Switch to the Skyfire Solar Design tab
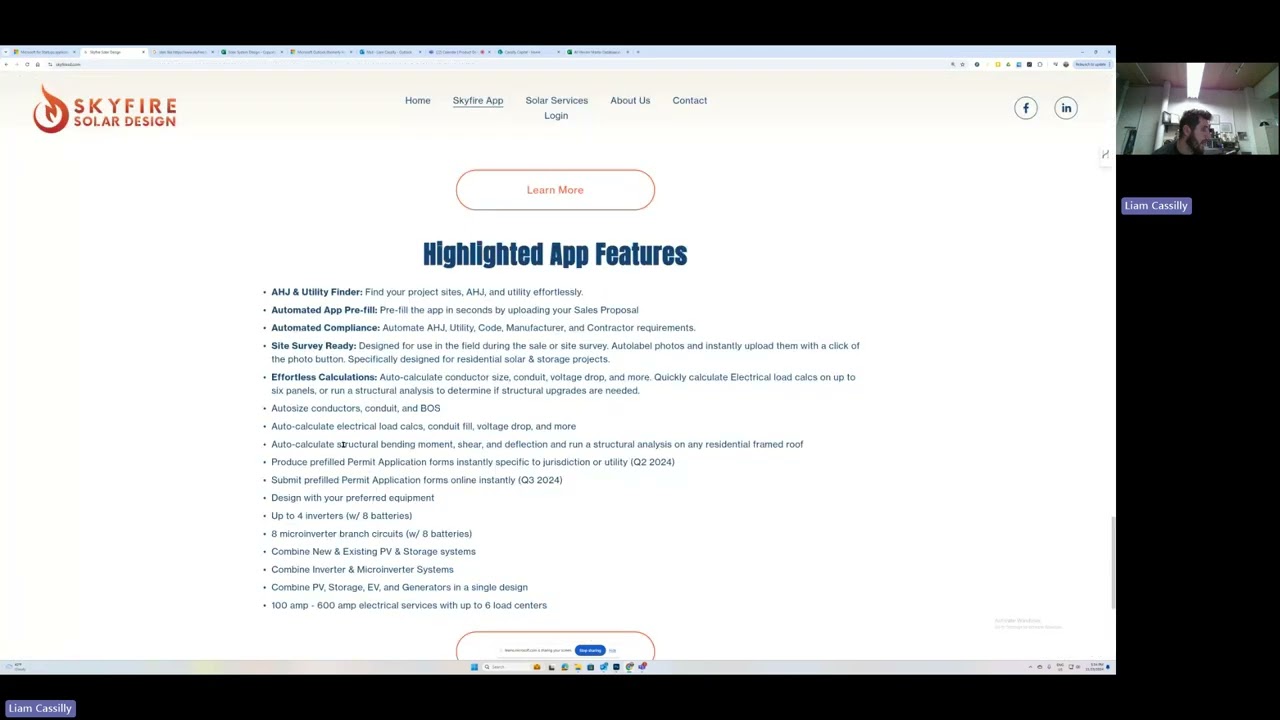This screenshot has height=720, width=1280. click(x=113, y=52)
